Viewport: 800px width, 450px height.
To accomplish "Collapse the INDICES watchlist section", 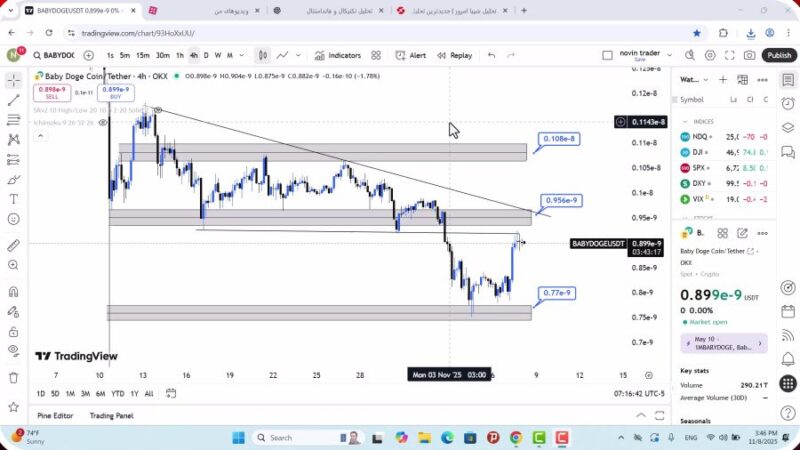I will (x=685, y=121).
